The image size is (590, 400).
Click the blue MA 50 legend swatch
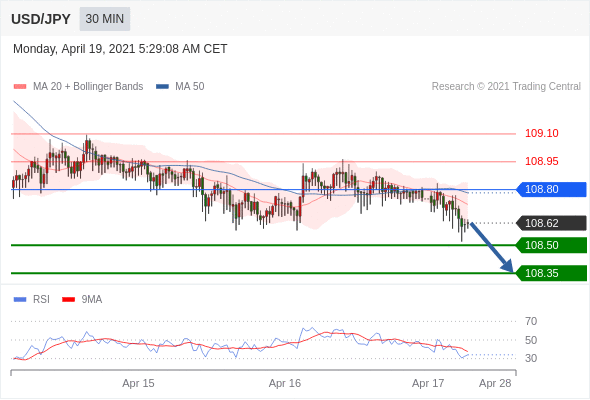coord(162,87)
